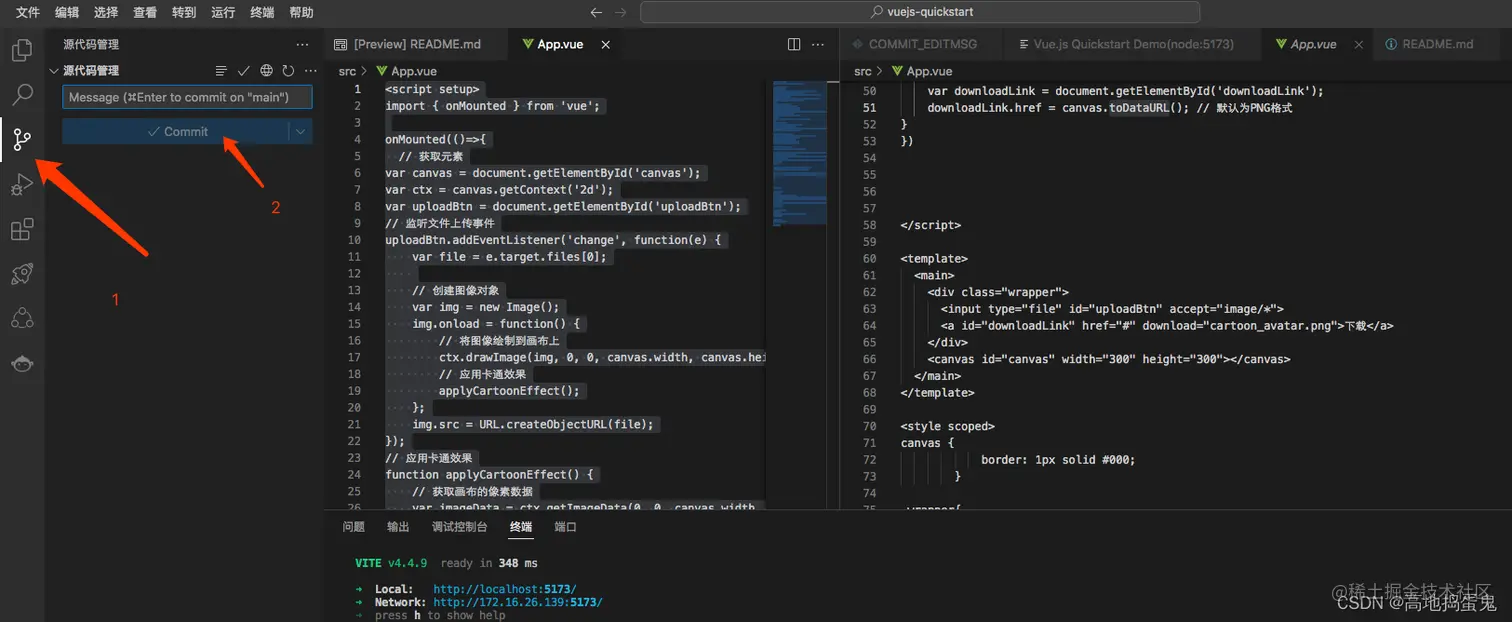
Task: Open the 输出 panel tab
Action: [398, 527]
